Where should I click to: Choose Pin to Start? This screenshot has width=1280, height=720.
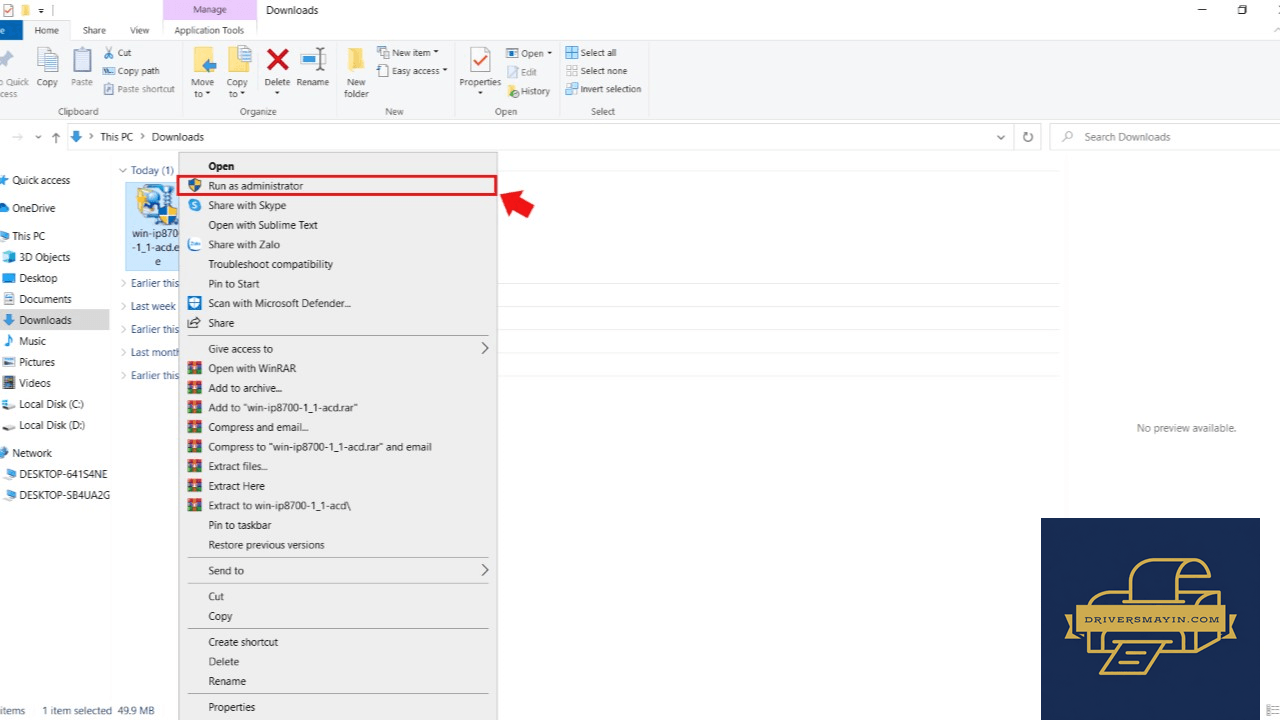pyautogui.click(x=340, y=284)
